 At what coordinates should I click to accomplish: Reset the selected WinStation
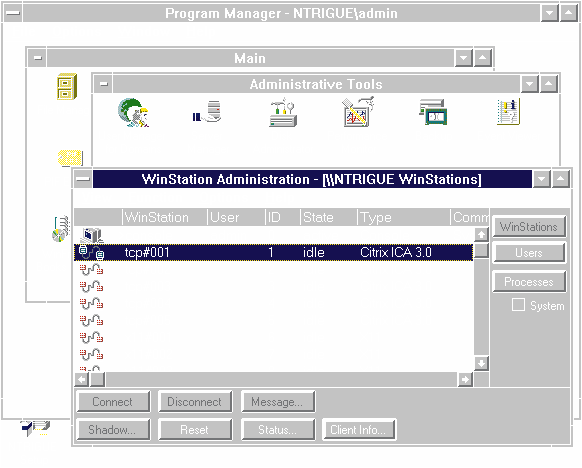[195, 430]
